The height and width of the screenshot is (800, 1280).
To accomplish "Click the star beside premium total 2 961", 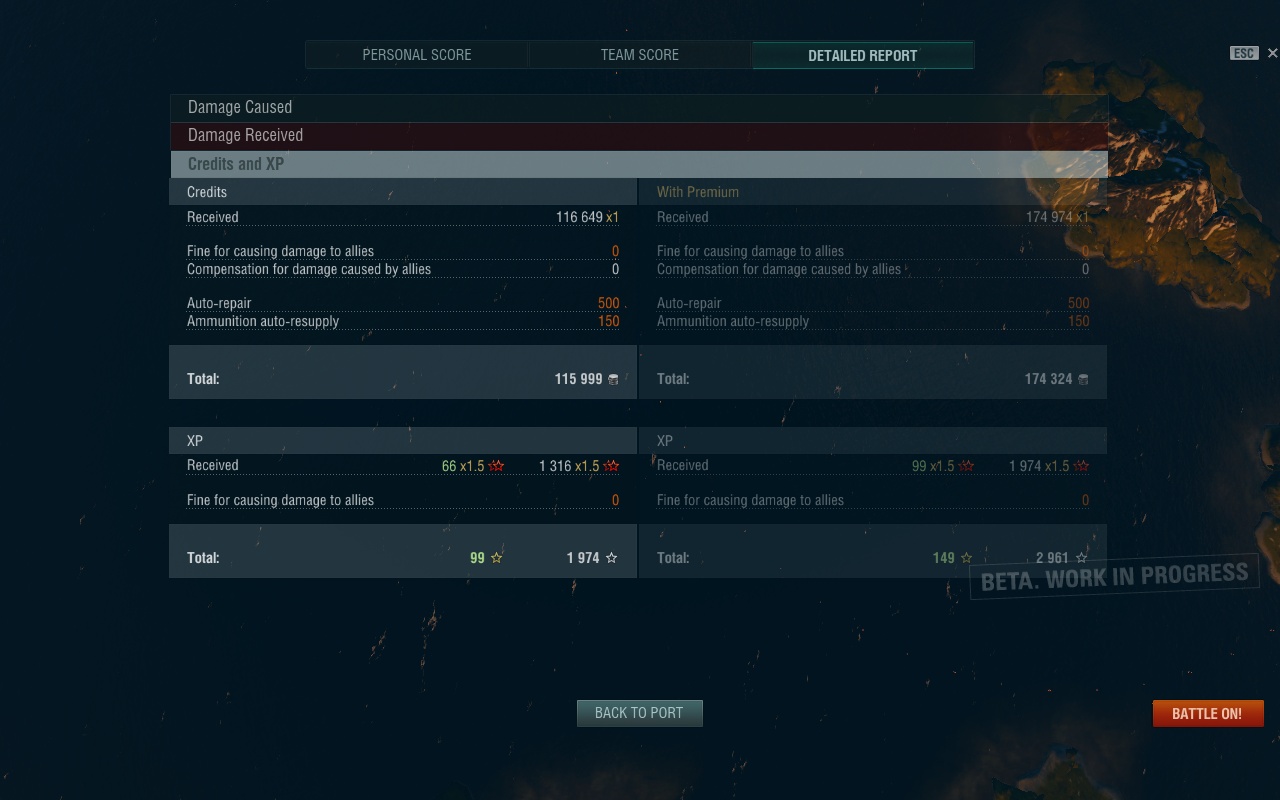I will pyautogui.click(x=1081, y=558).
